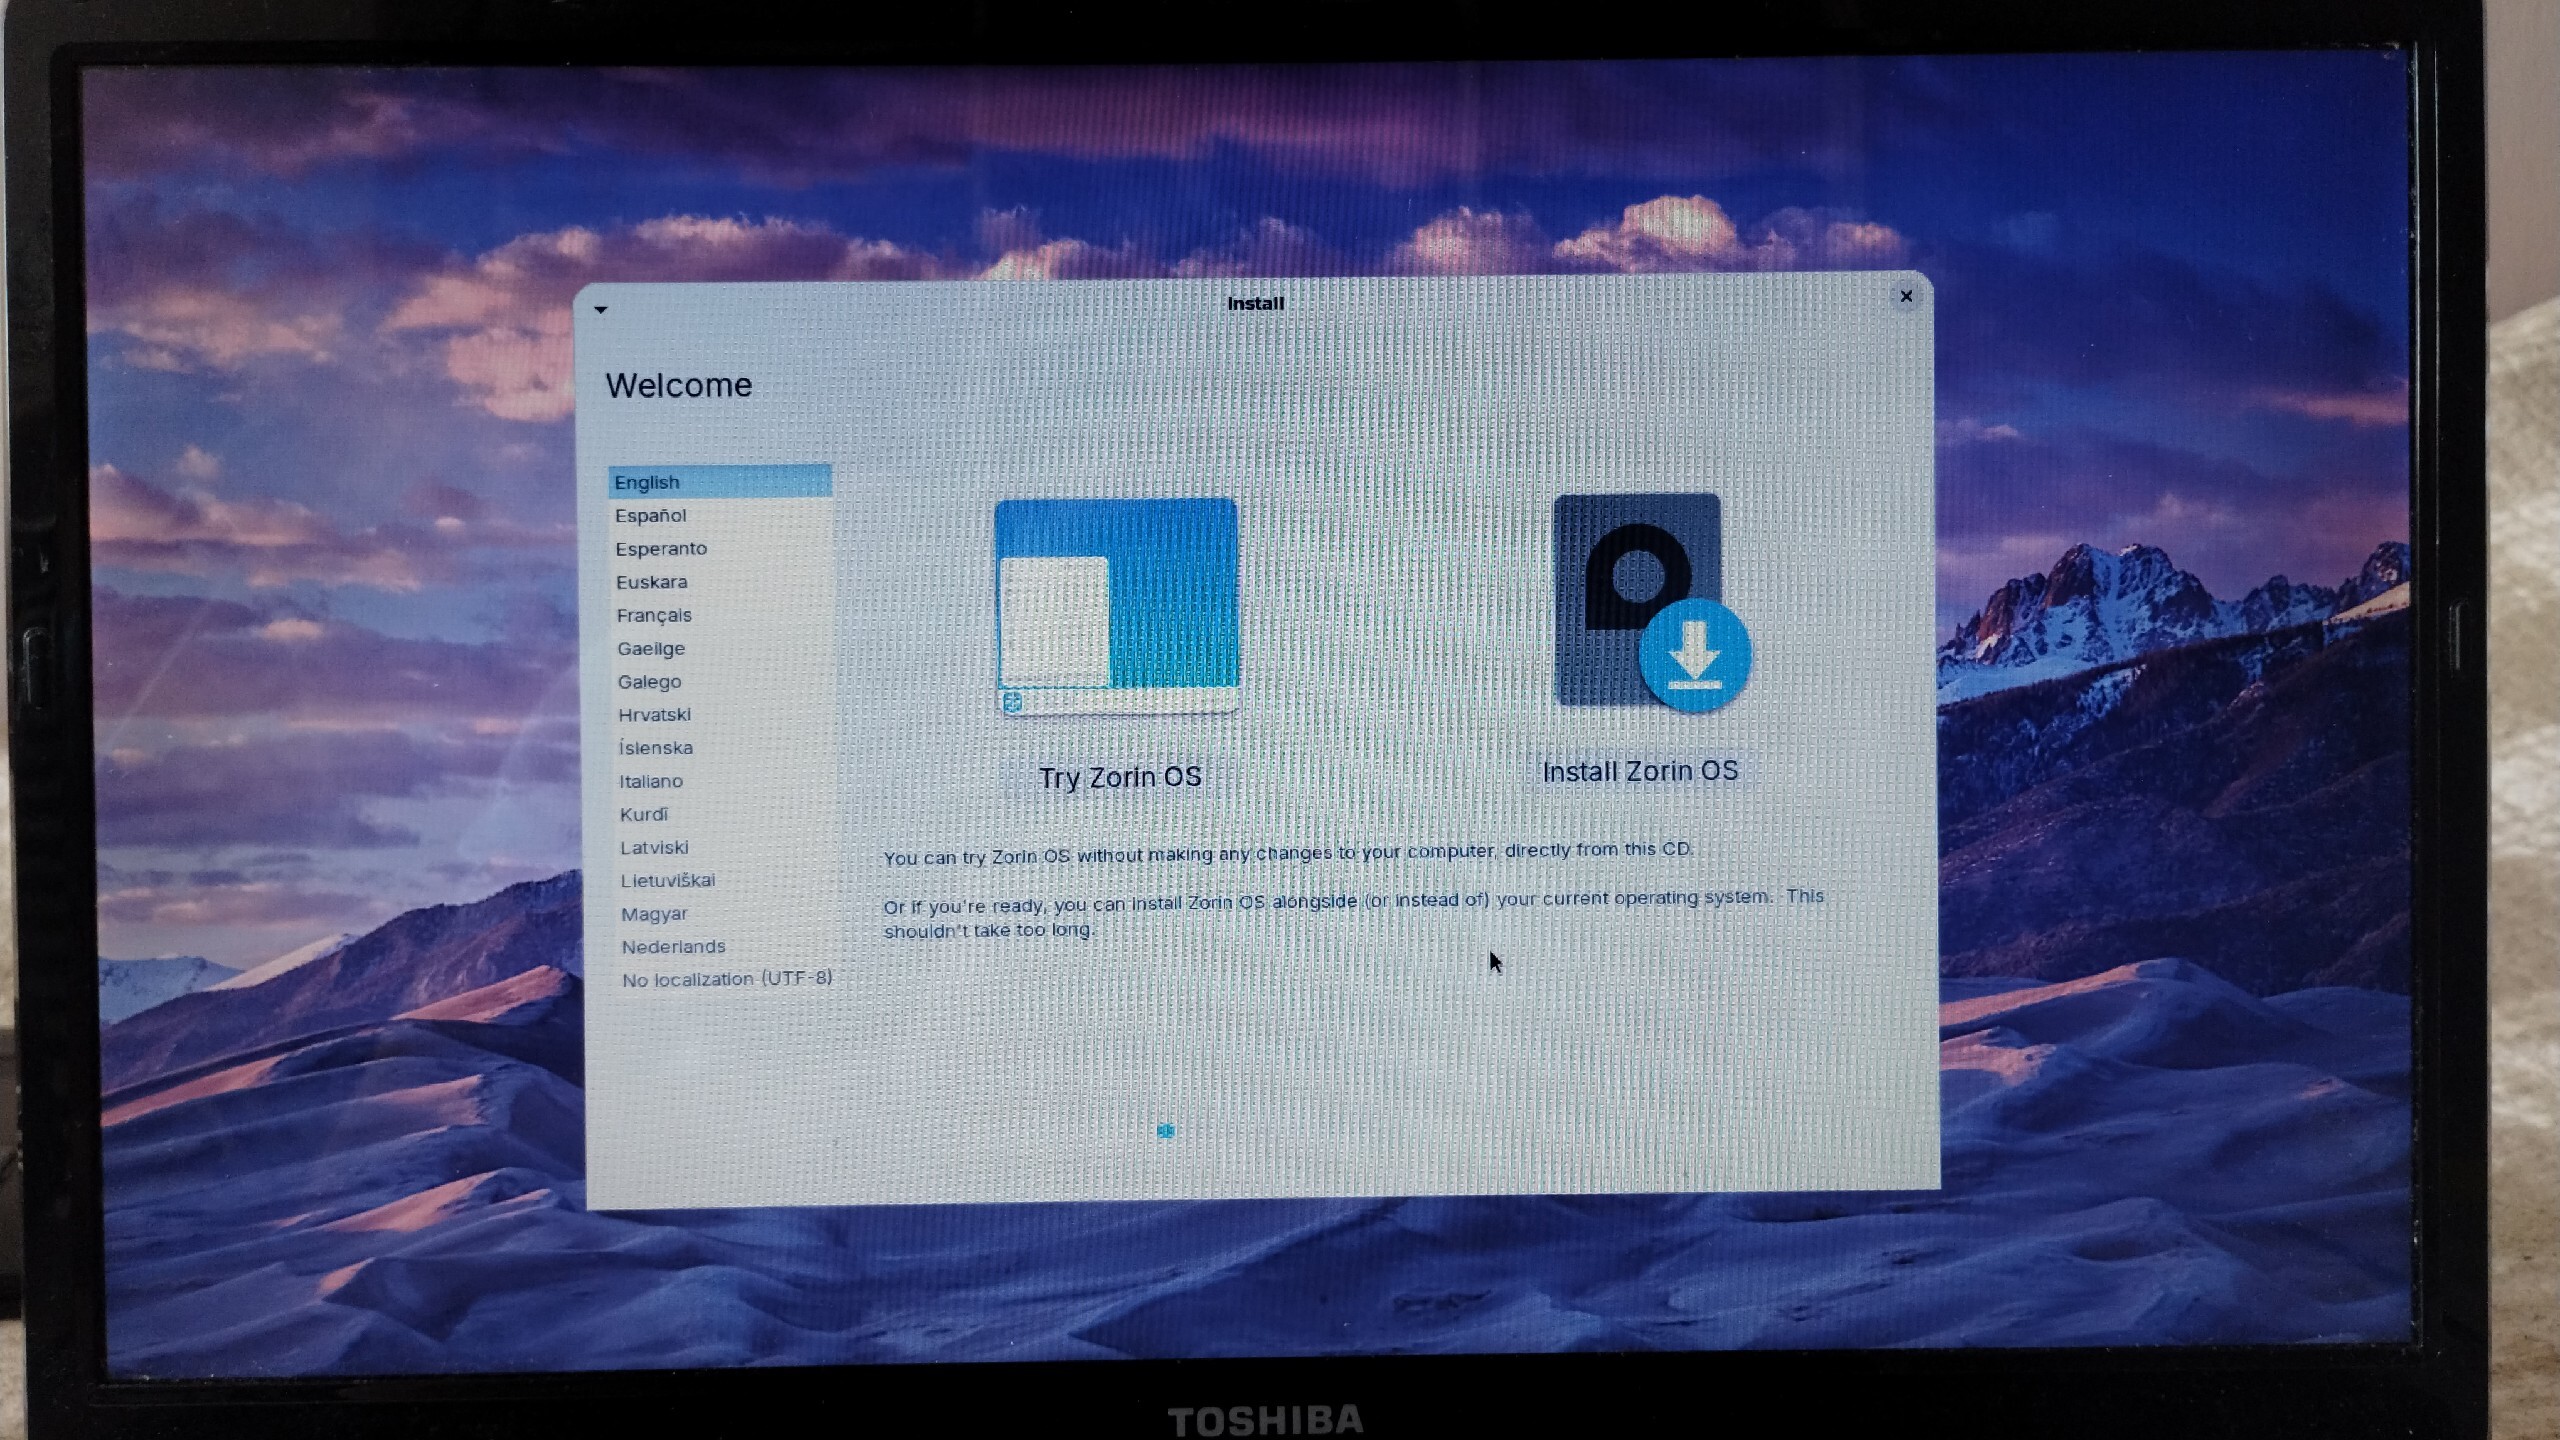Select Français in the language list
This screenshot has width=2560, height=1440.
click(x=722, y=614)
